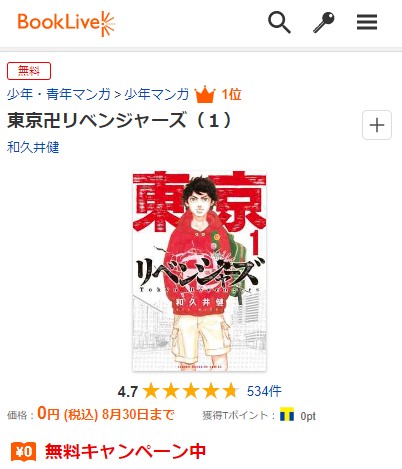The height and width of the screenshot is (469, 402).
Task: Click the BookLive logo
Action: coord(66,23)
